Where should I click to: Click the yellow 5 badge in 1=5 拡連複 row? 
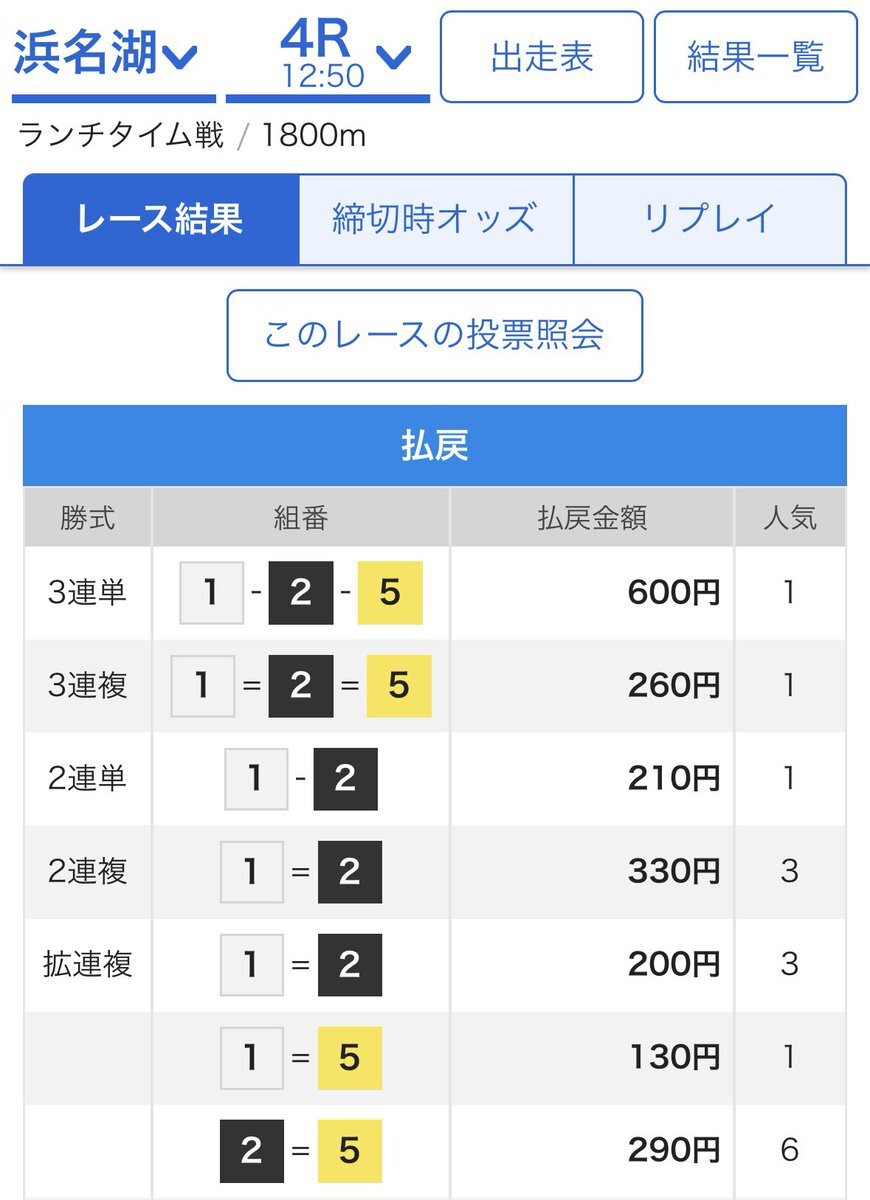pos(349,1058)
